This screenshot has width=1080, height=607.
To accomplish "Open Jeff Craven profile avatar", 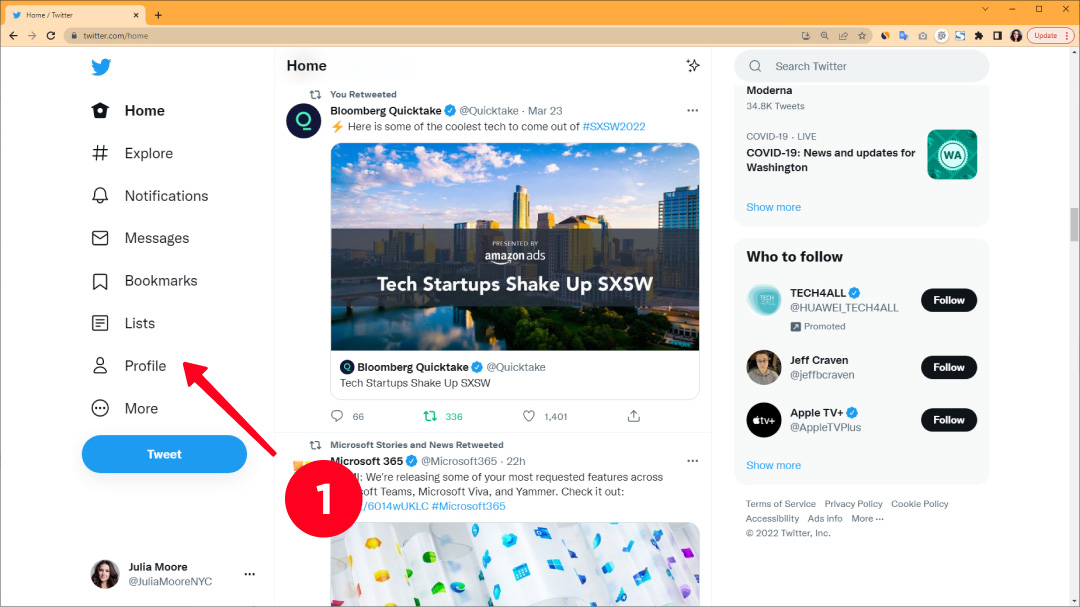I will [764, 367].
